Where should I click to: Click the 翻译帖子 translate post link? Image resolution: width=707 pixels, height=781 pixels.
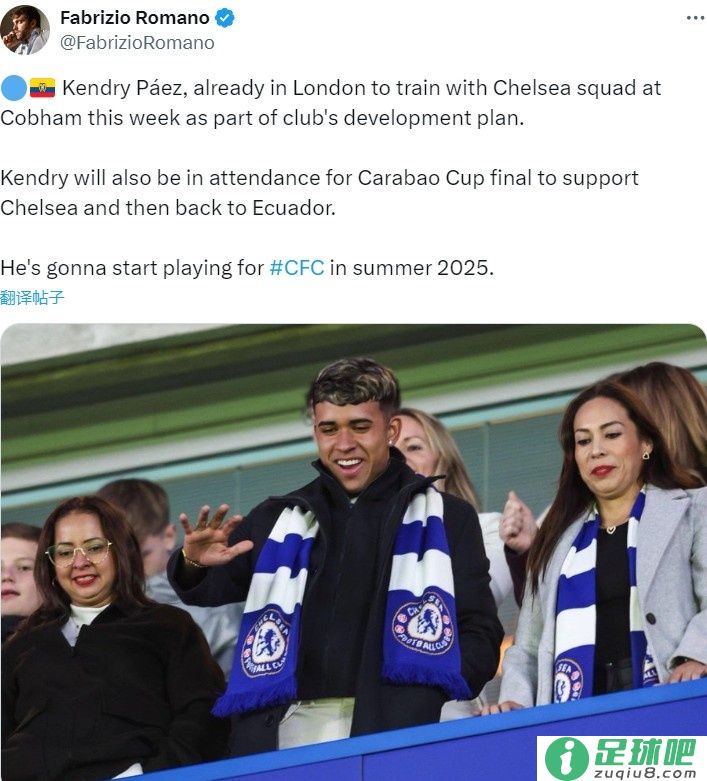[32, 297]
